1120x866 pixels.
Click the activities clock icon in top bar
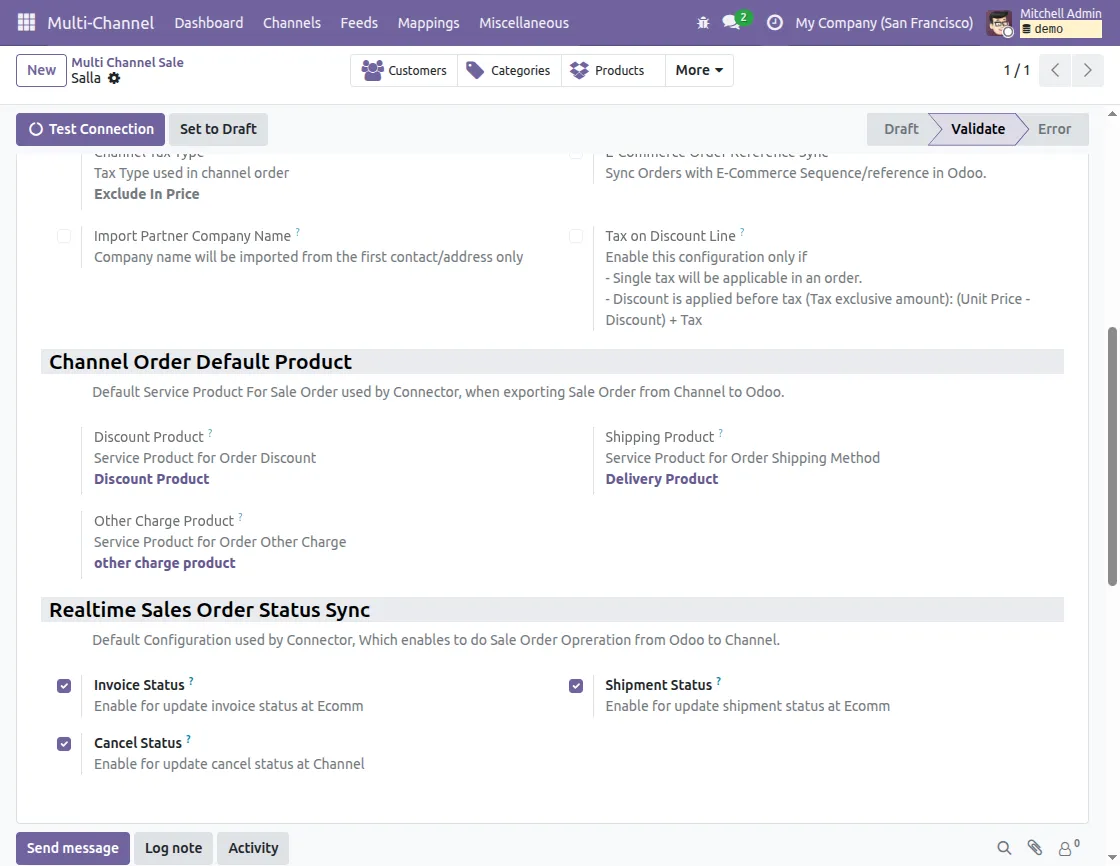pyautogui.click(x=773, y=22)
